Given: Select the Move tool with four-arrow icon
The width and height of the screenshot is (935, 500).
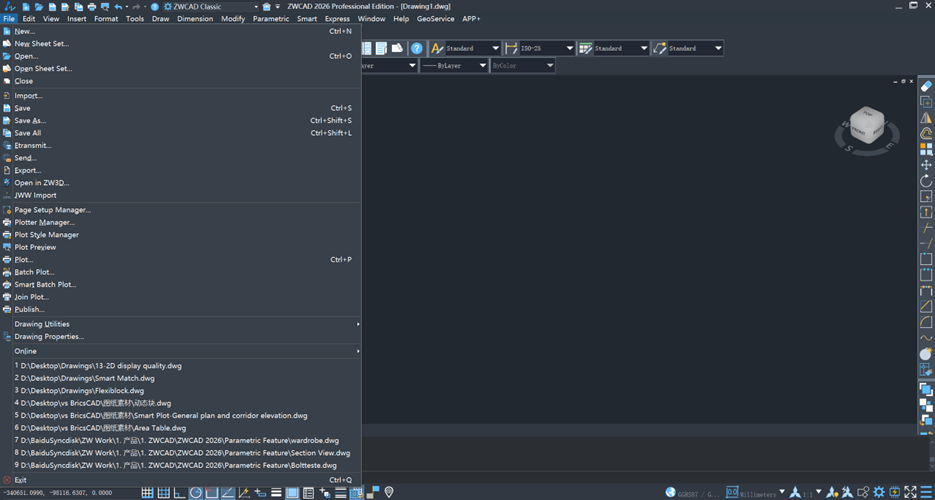Looking at the screenshot, I should 926,165.
